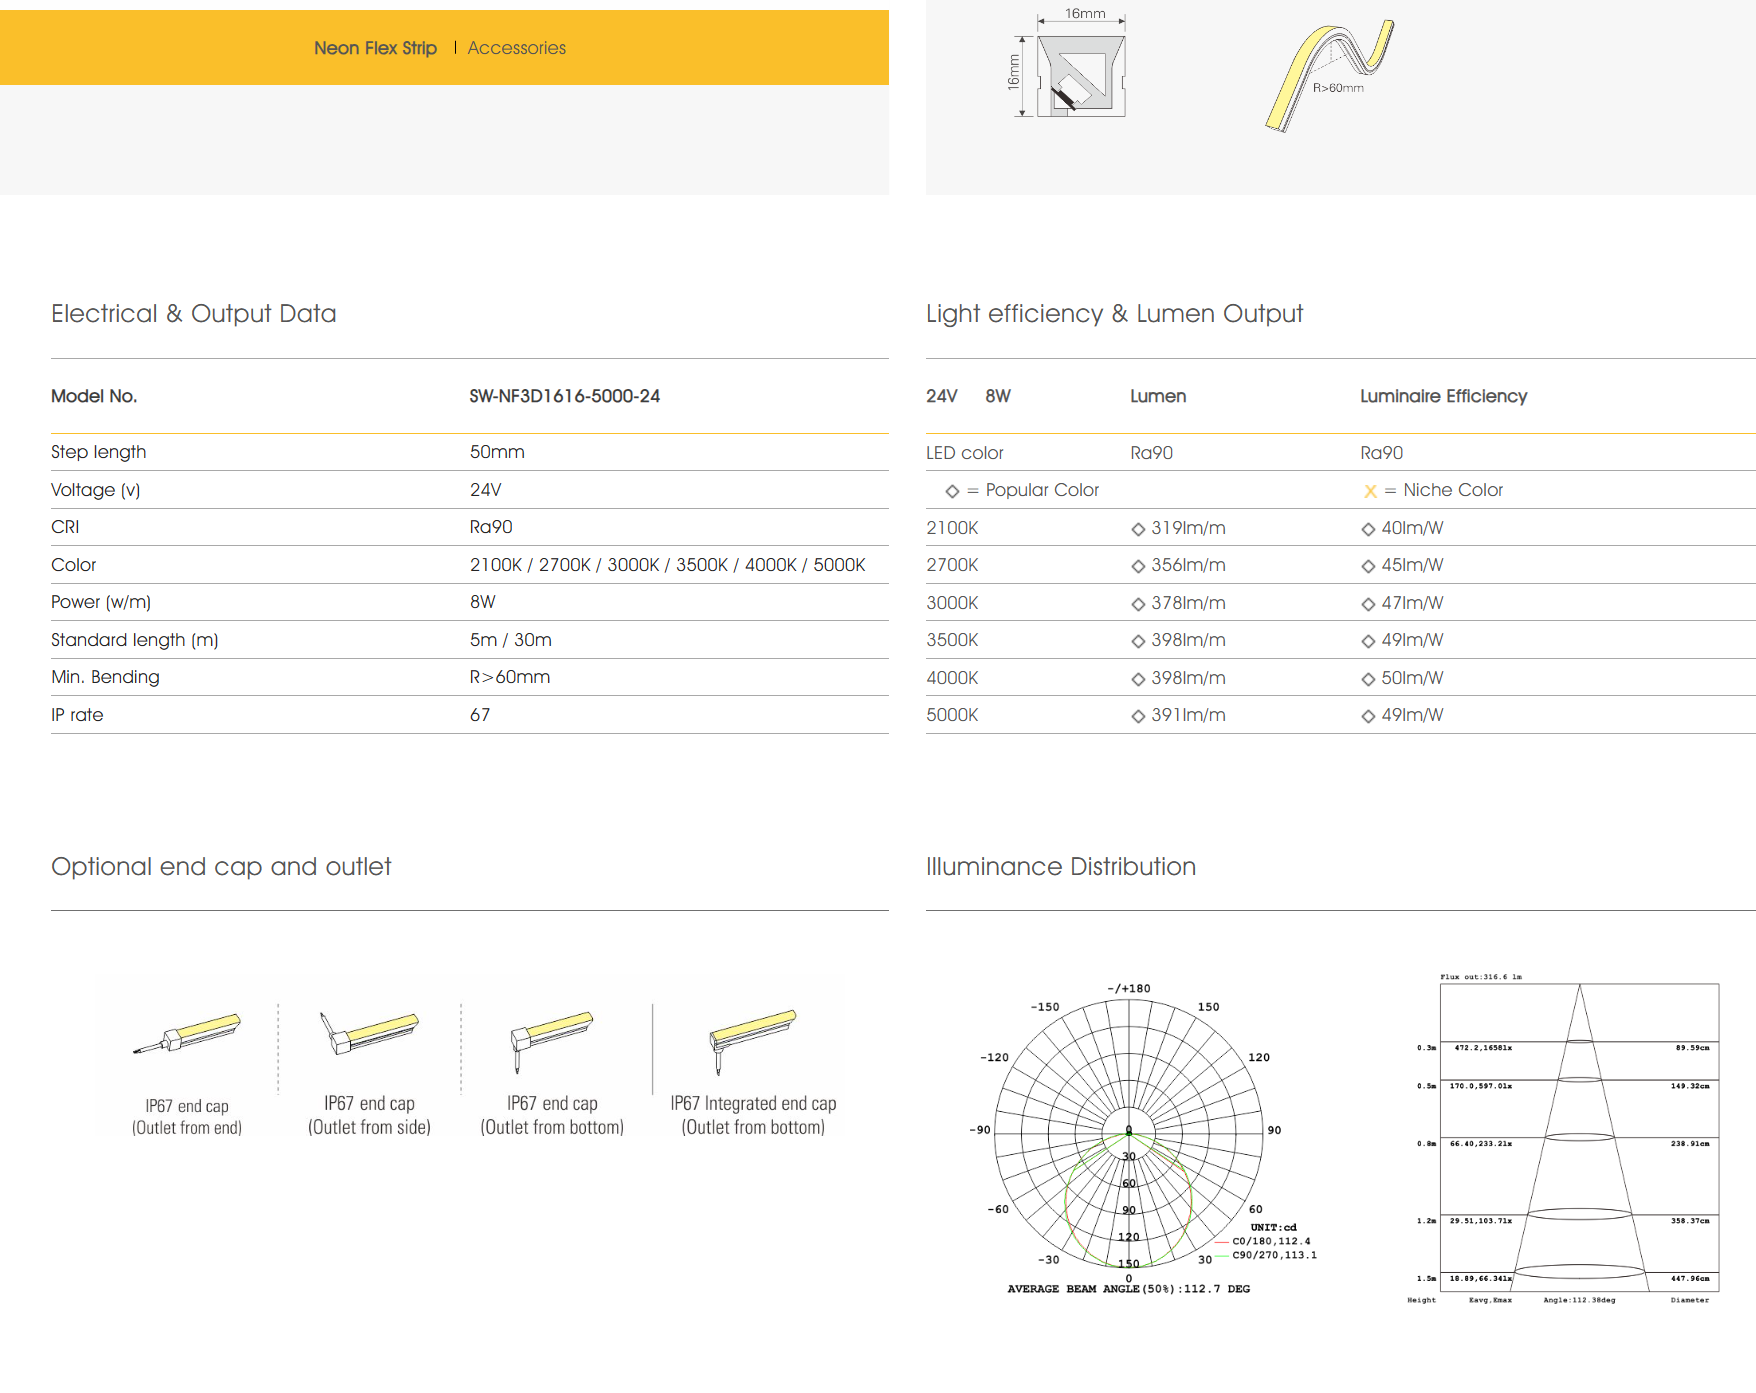The width and height of the screenshot is (1756, 1393).
Task: Click the Lumen column header
Action: (1158, 396)
